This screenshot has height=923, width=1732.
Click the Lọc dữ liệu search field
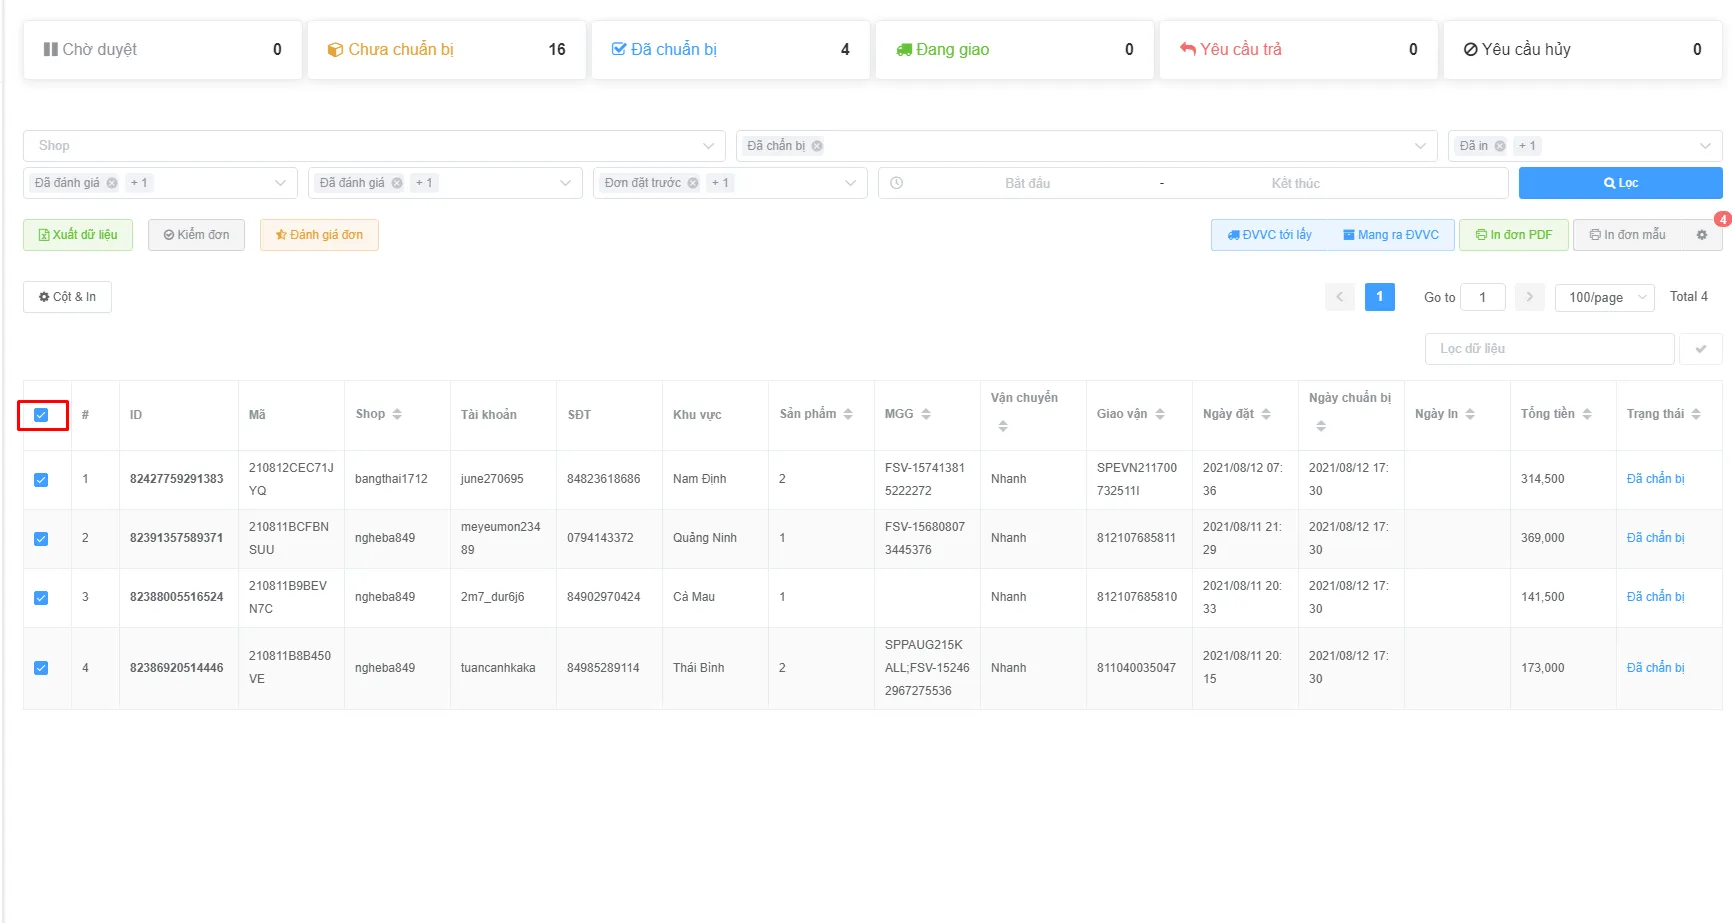coord(1549,349)
